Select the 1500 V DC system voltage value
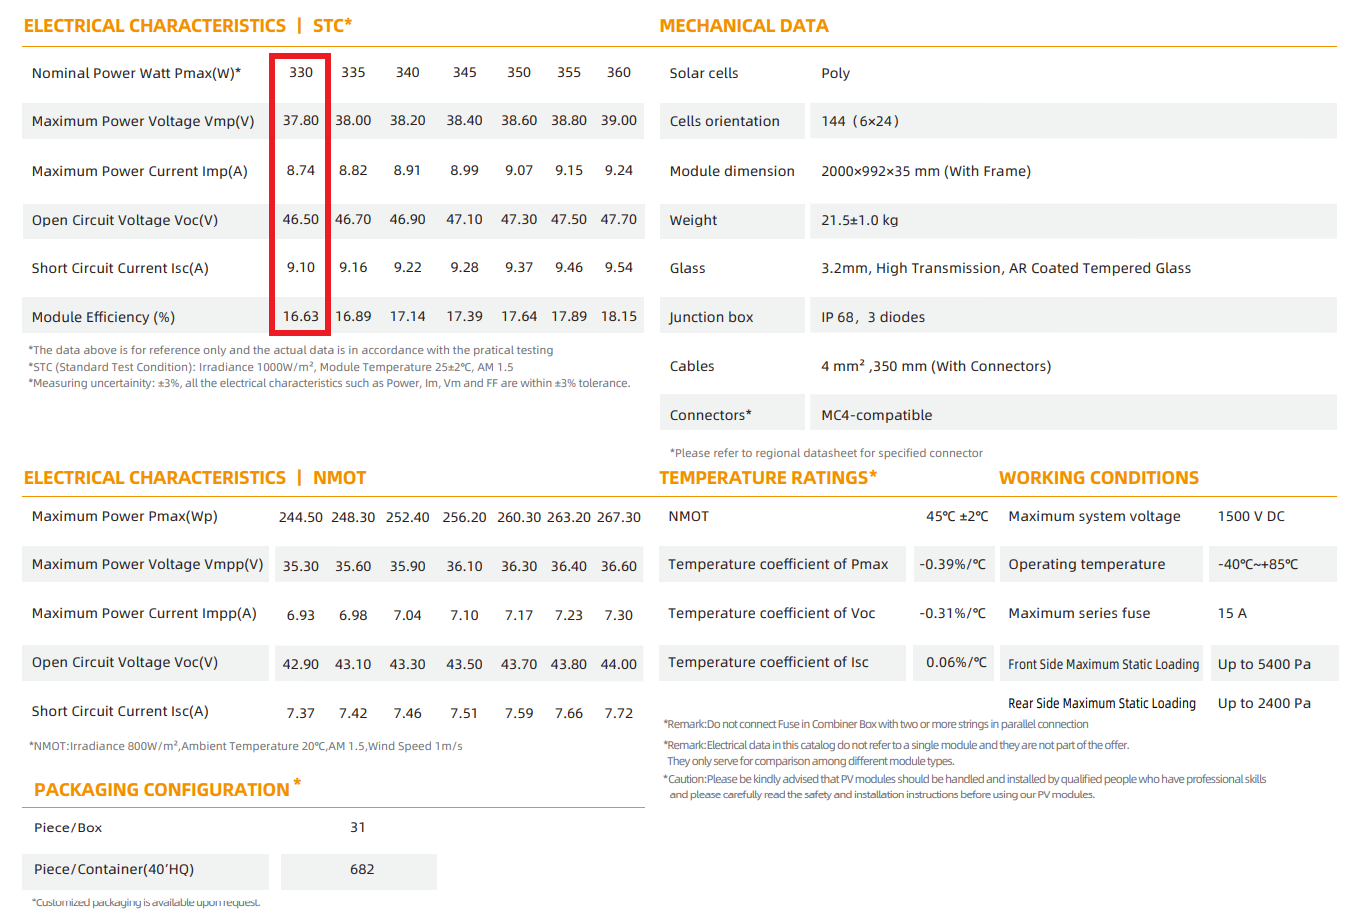The image size is (1359, 916). tap(1250, 516)
